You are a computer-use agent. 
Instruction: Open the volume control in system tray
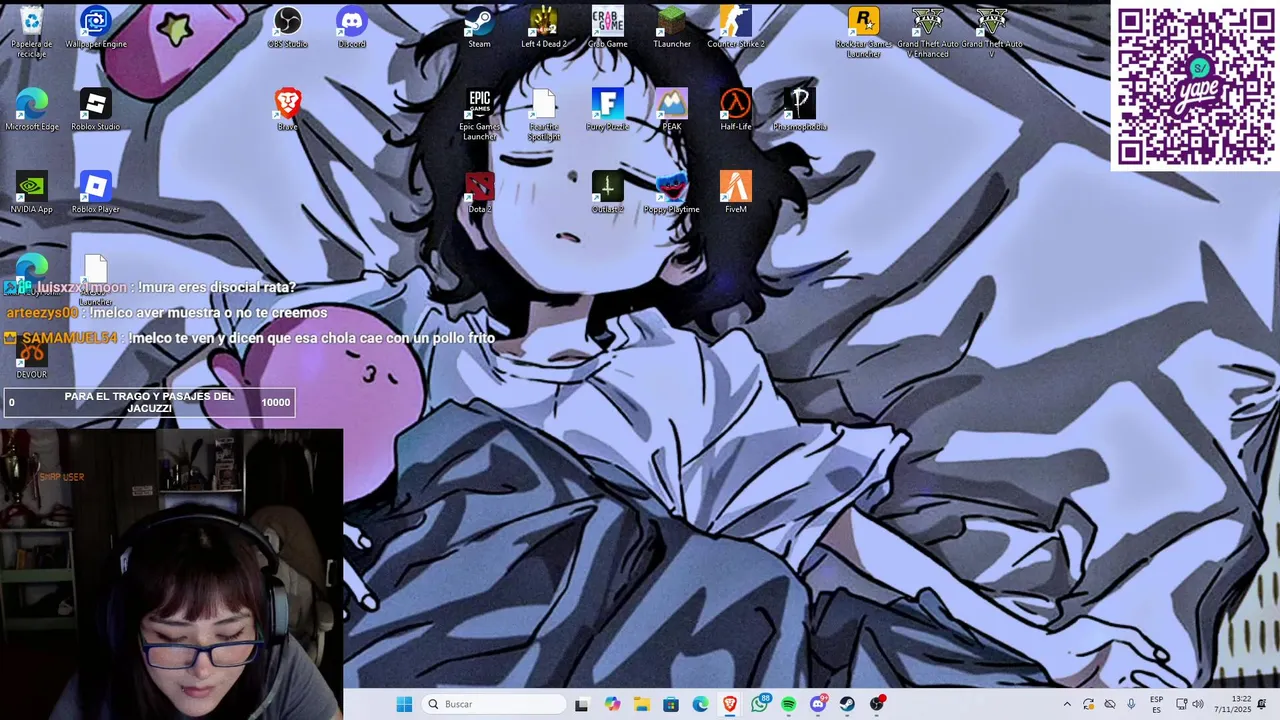[1198, 704]
